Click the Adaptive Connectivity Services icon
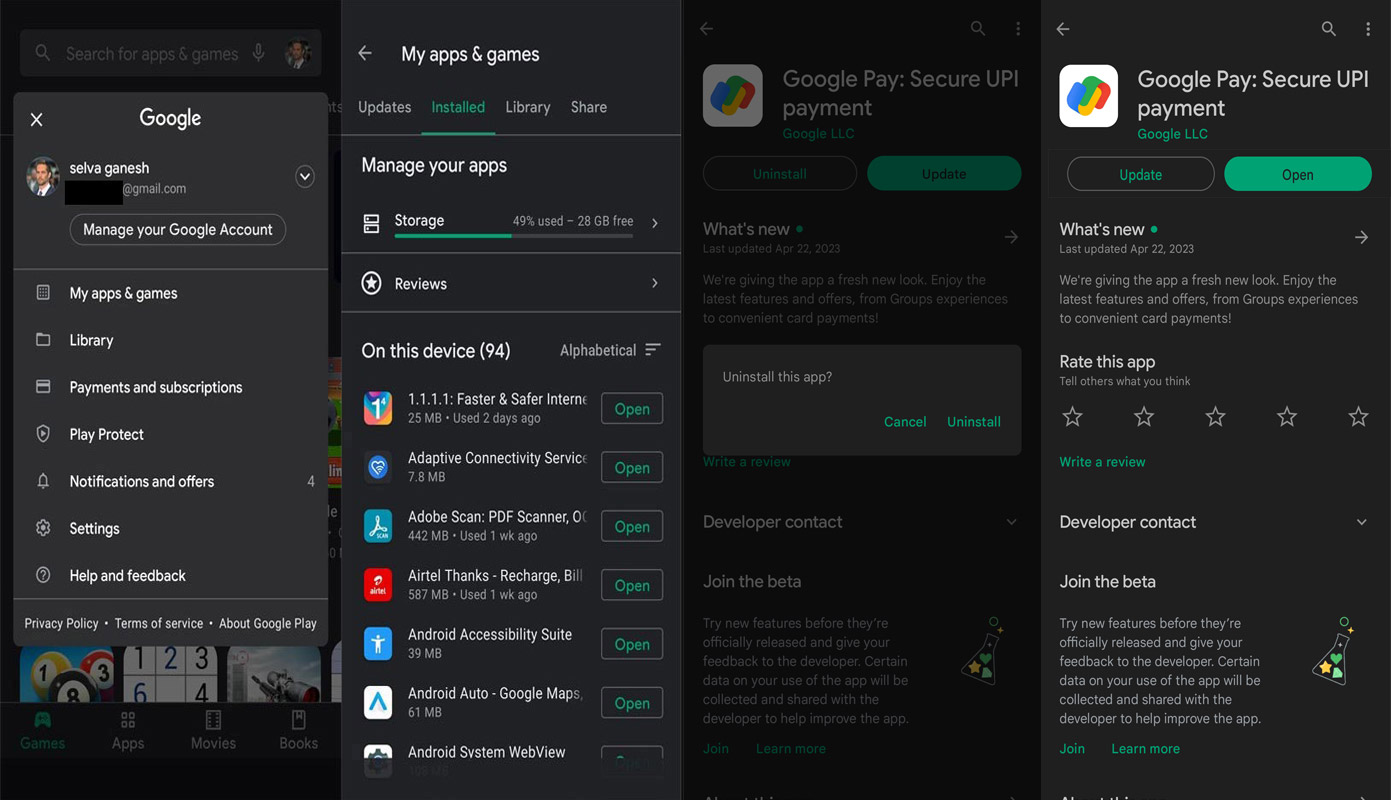The width and height of the screenshot is (1391, 800). 378,467
